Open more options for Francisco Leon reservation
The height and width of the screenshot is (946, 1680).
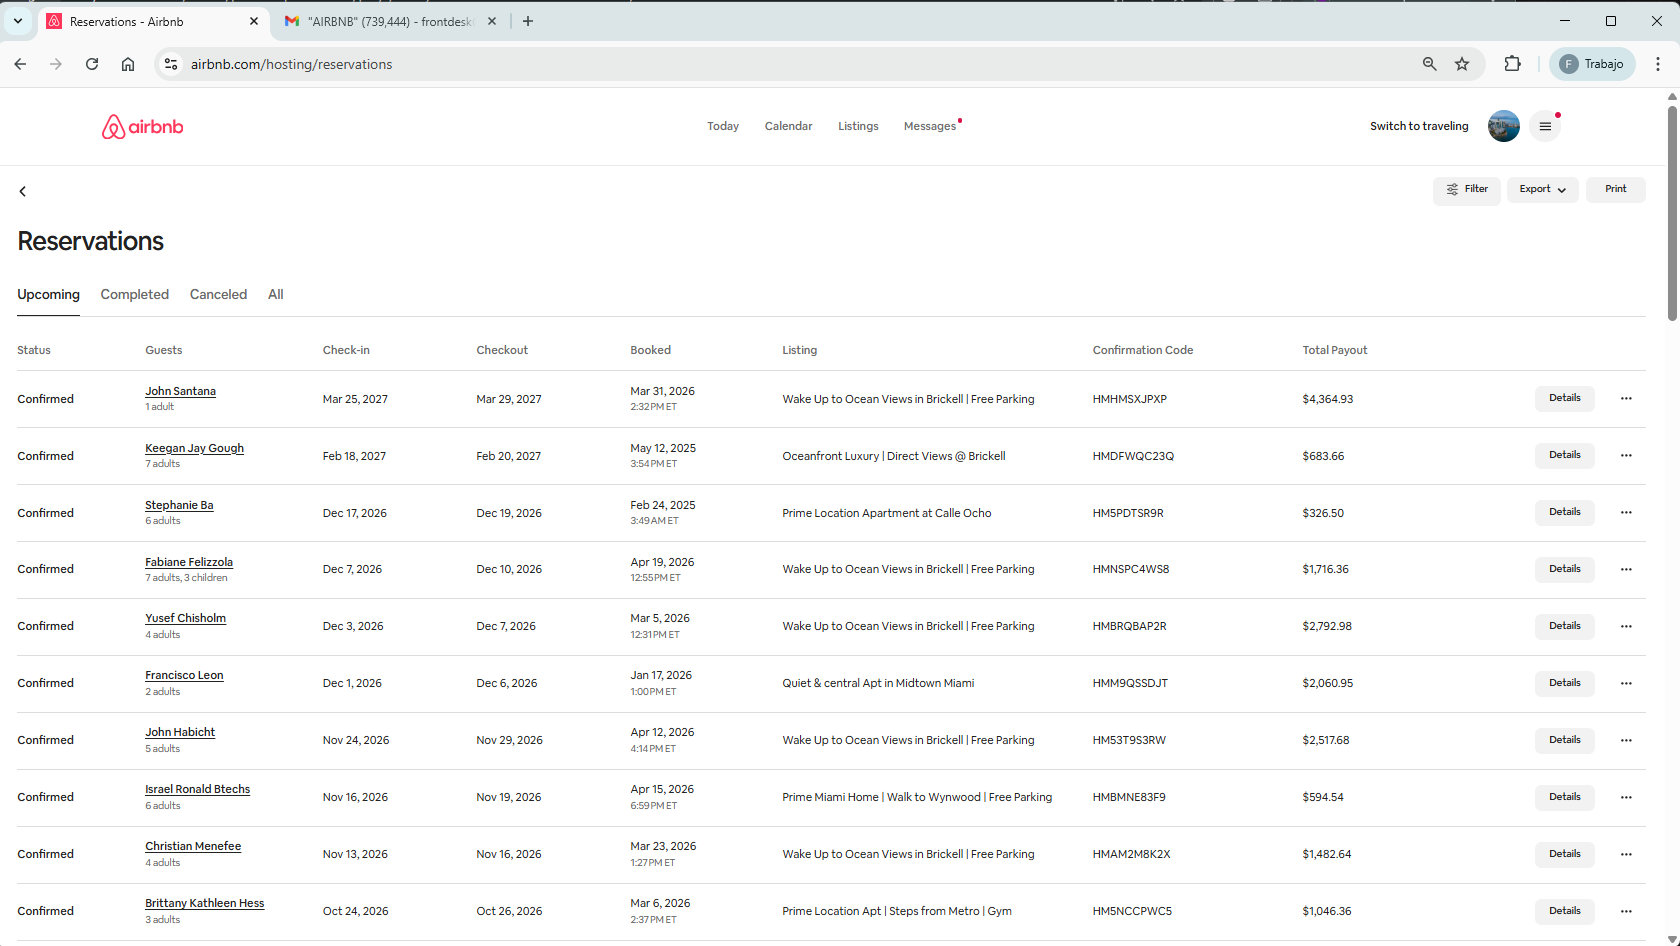[x=1626, y=683]
